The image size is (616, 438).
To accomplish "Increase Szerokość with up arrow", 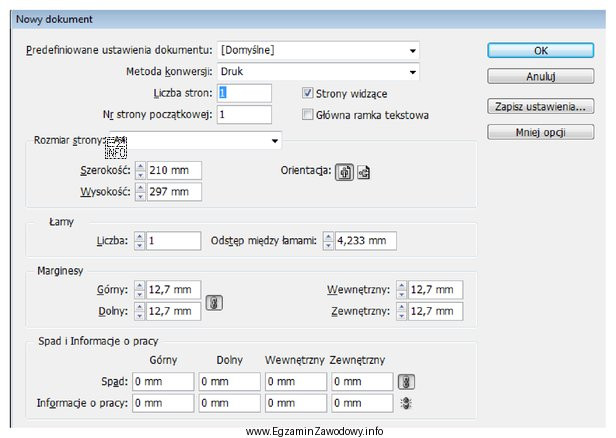I will [141, 166].
